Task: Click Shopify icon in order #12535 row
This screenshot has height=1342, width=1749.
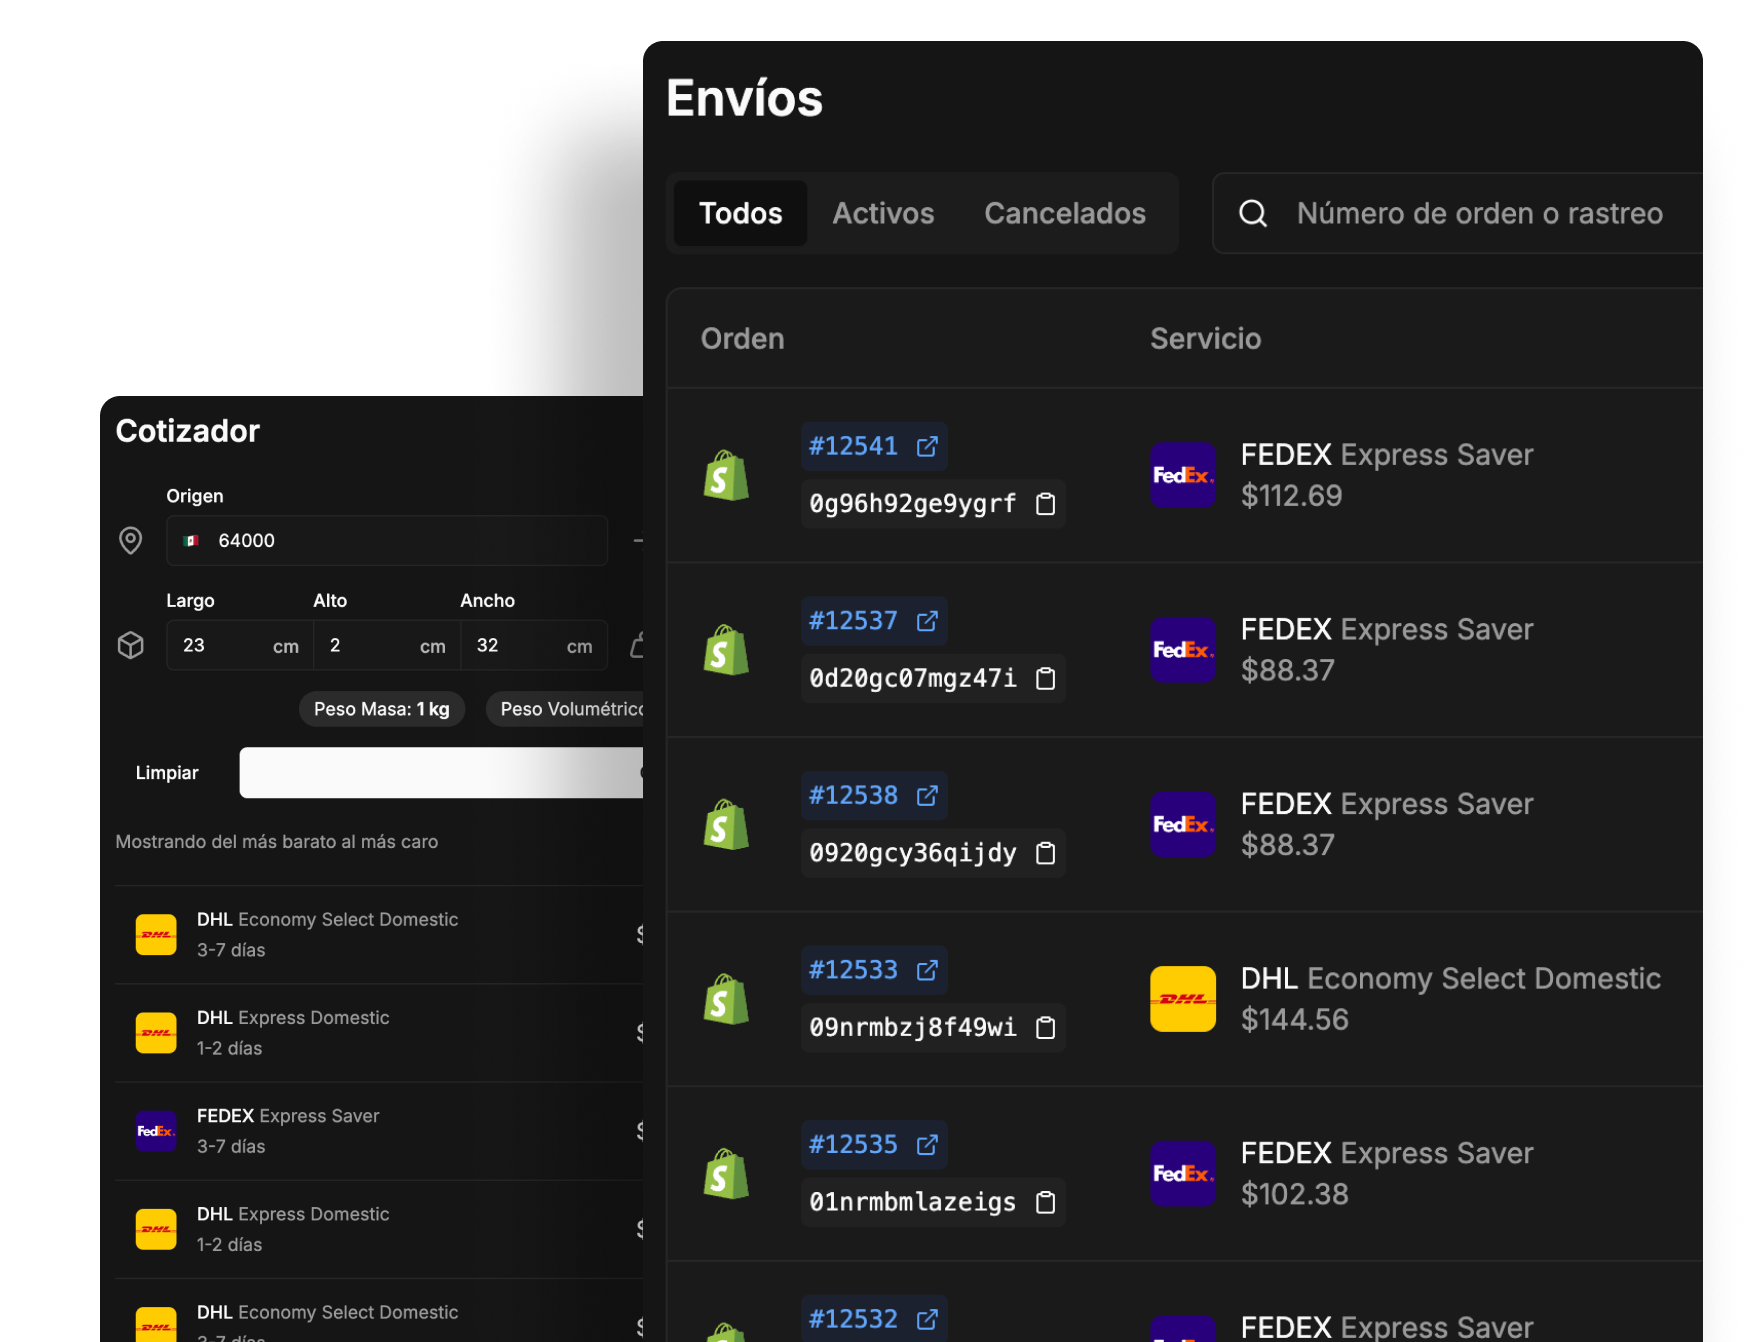Action: (x=726, y=1174)
